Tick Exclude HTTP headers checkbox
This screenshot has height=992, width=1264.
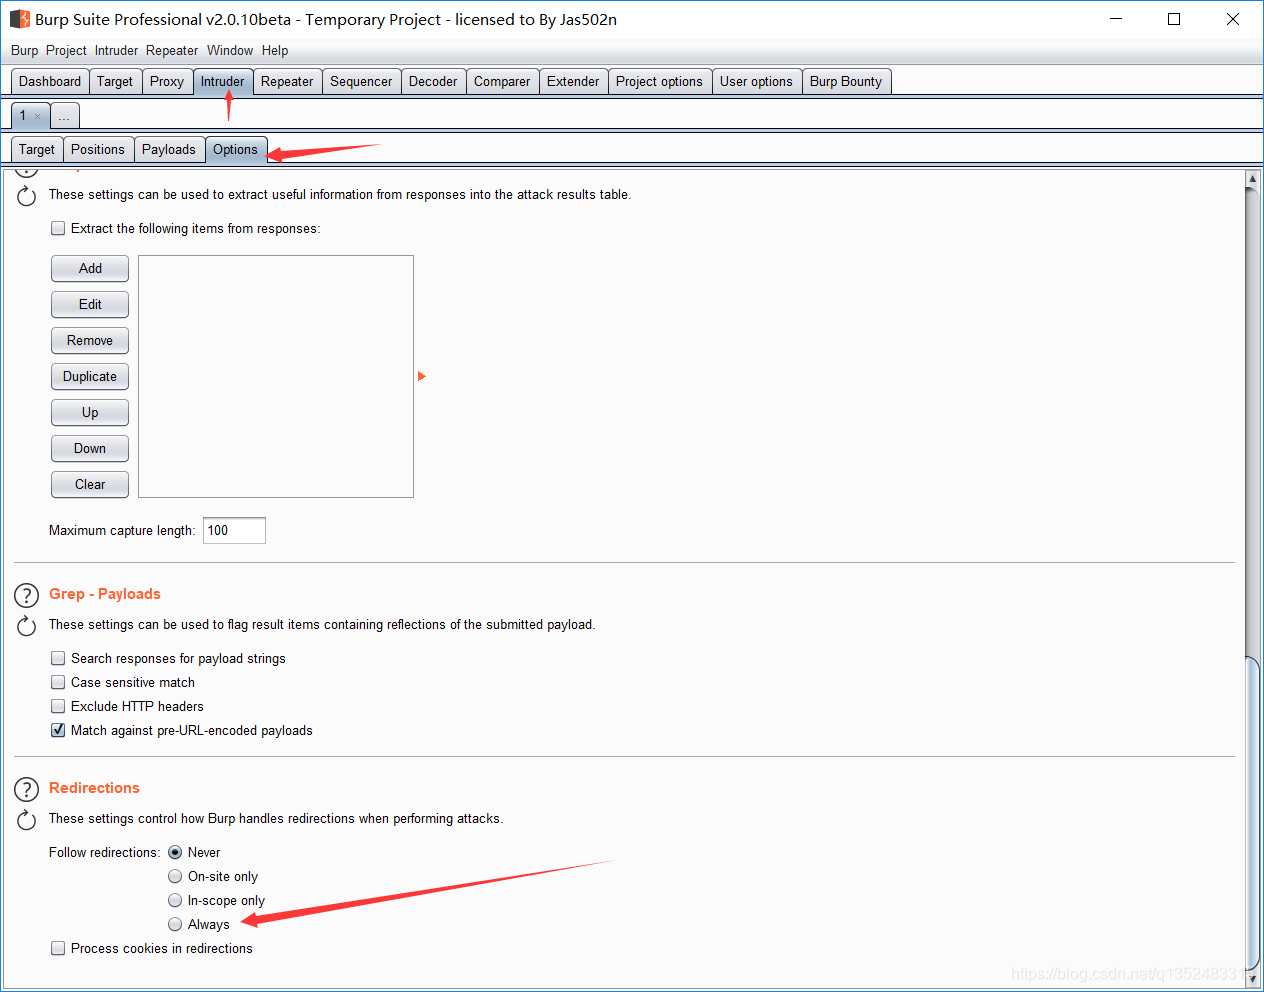click(58, 706)
